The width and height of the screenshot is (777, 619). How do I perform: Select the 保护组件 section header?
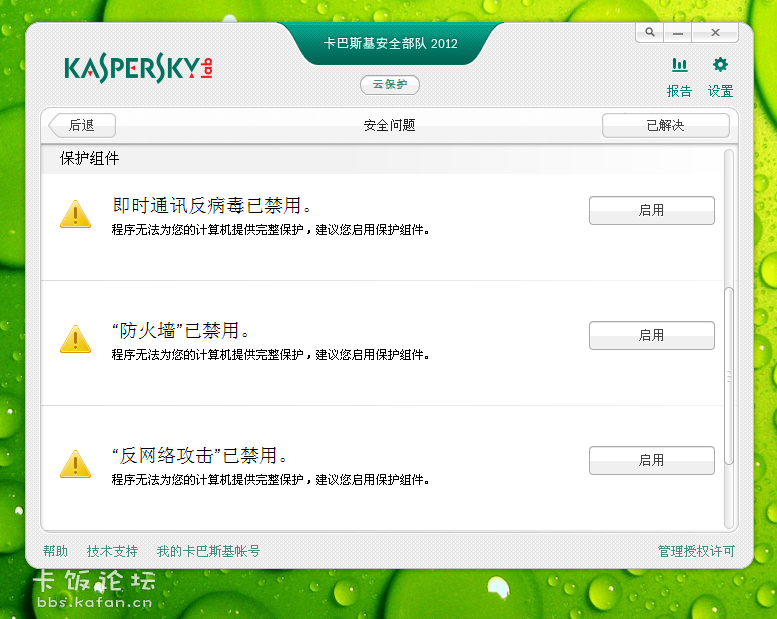click(89, 159)
